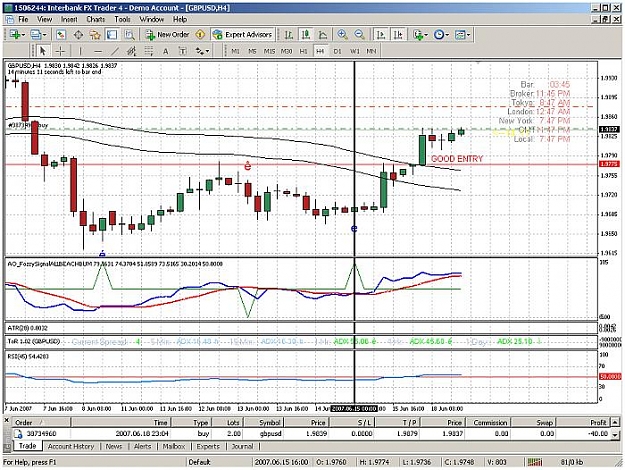
Task: Toggle the Chart Shift button
Action: point(398,35)
